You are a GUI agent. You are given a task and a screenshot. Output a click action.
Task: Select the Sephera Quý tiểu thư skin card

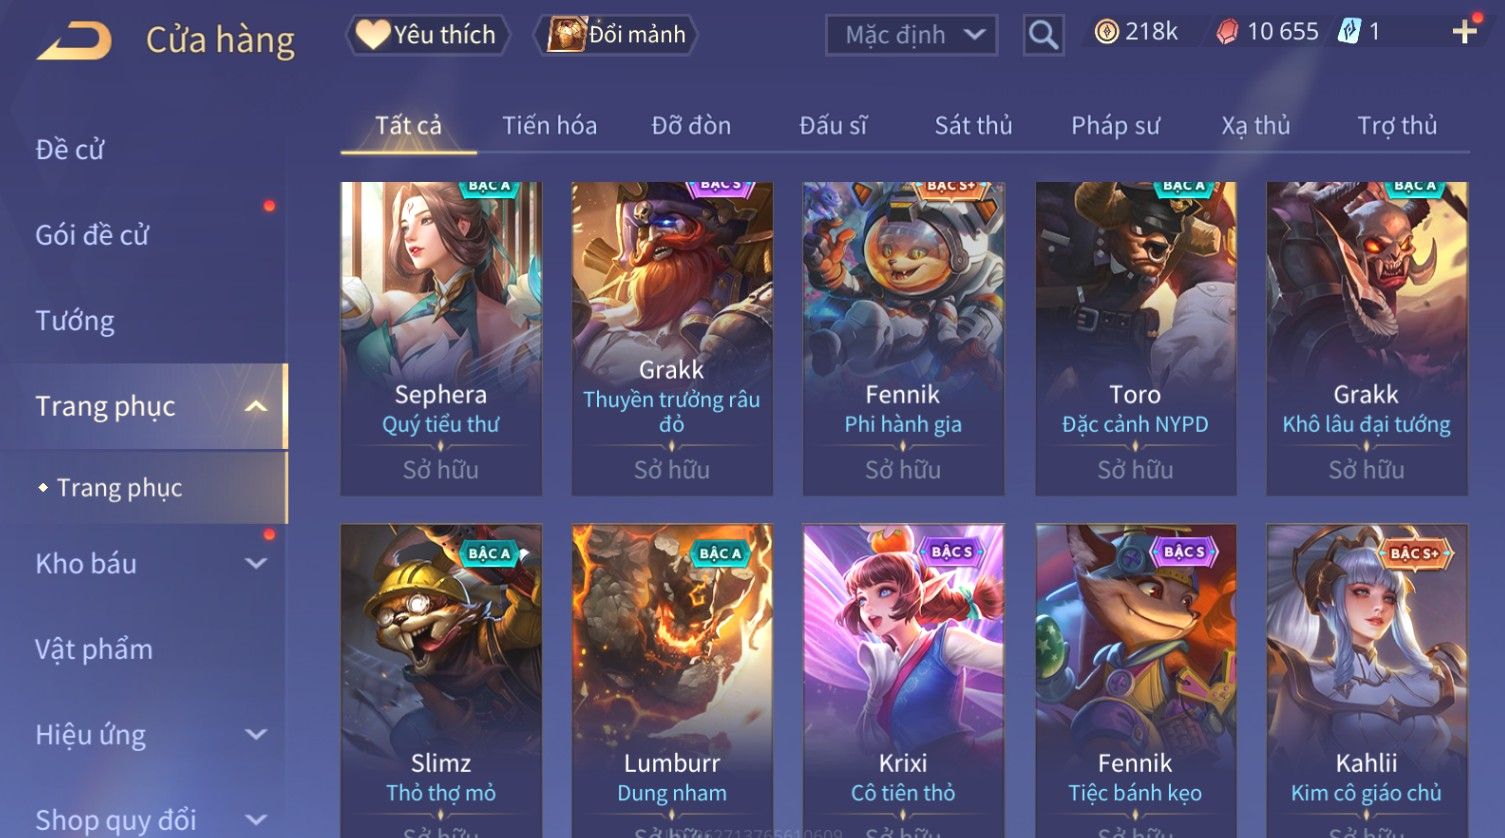[441, 338]
